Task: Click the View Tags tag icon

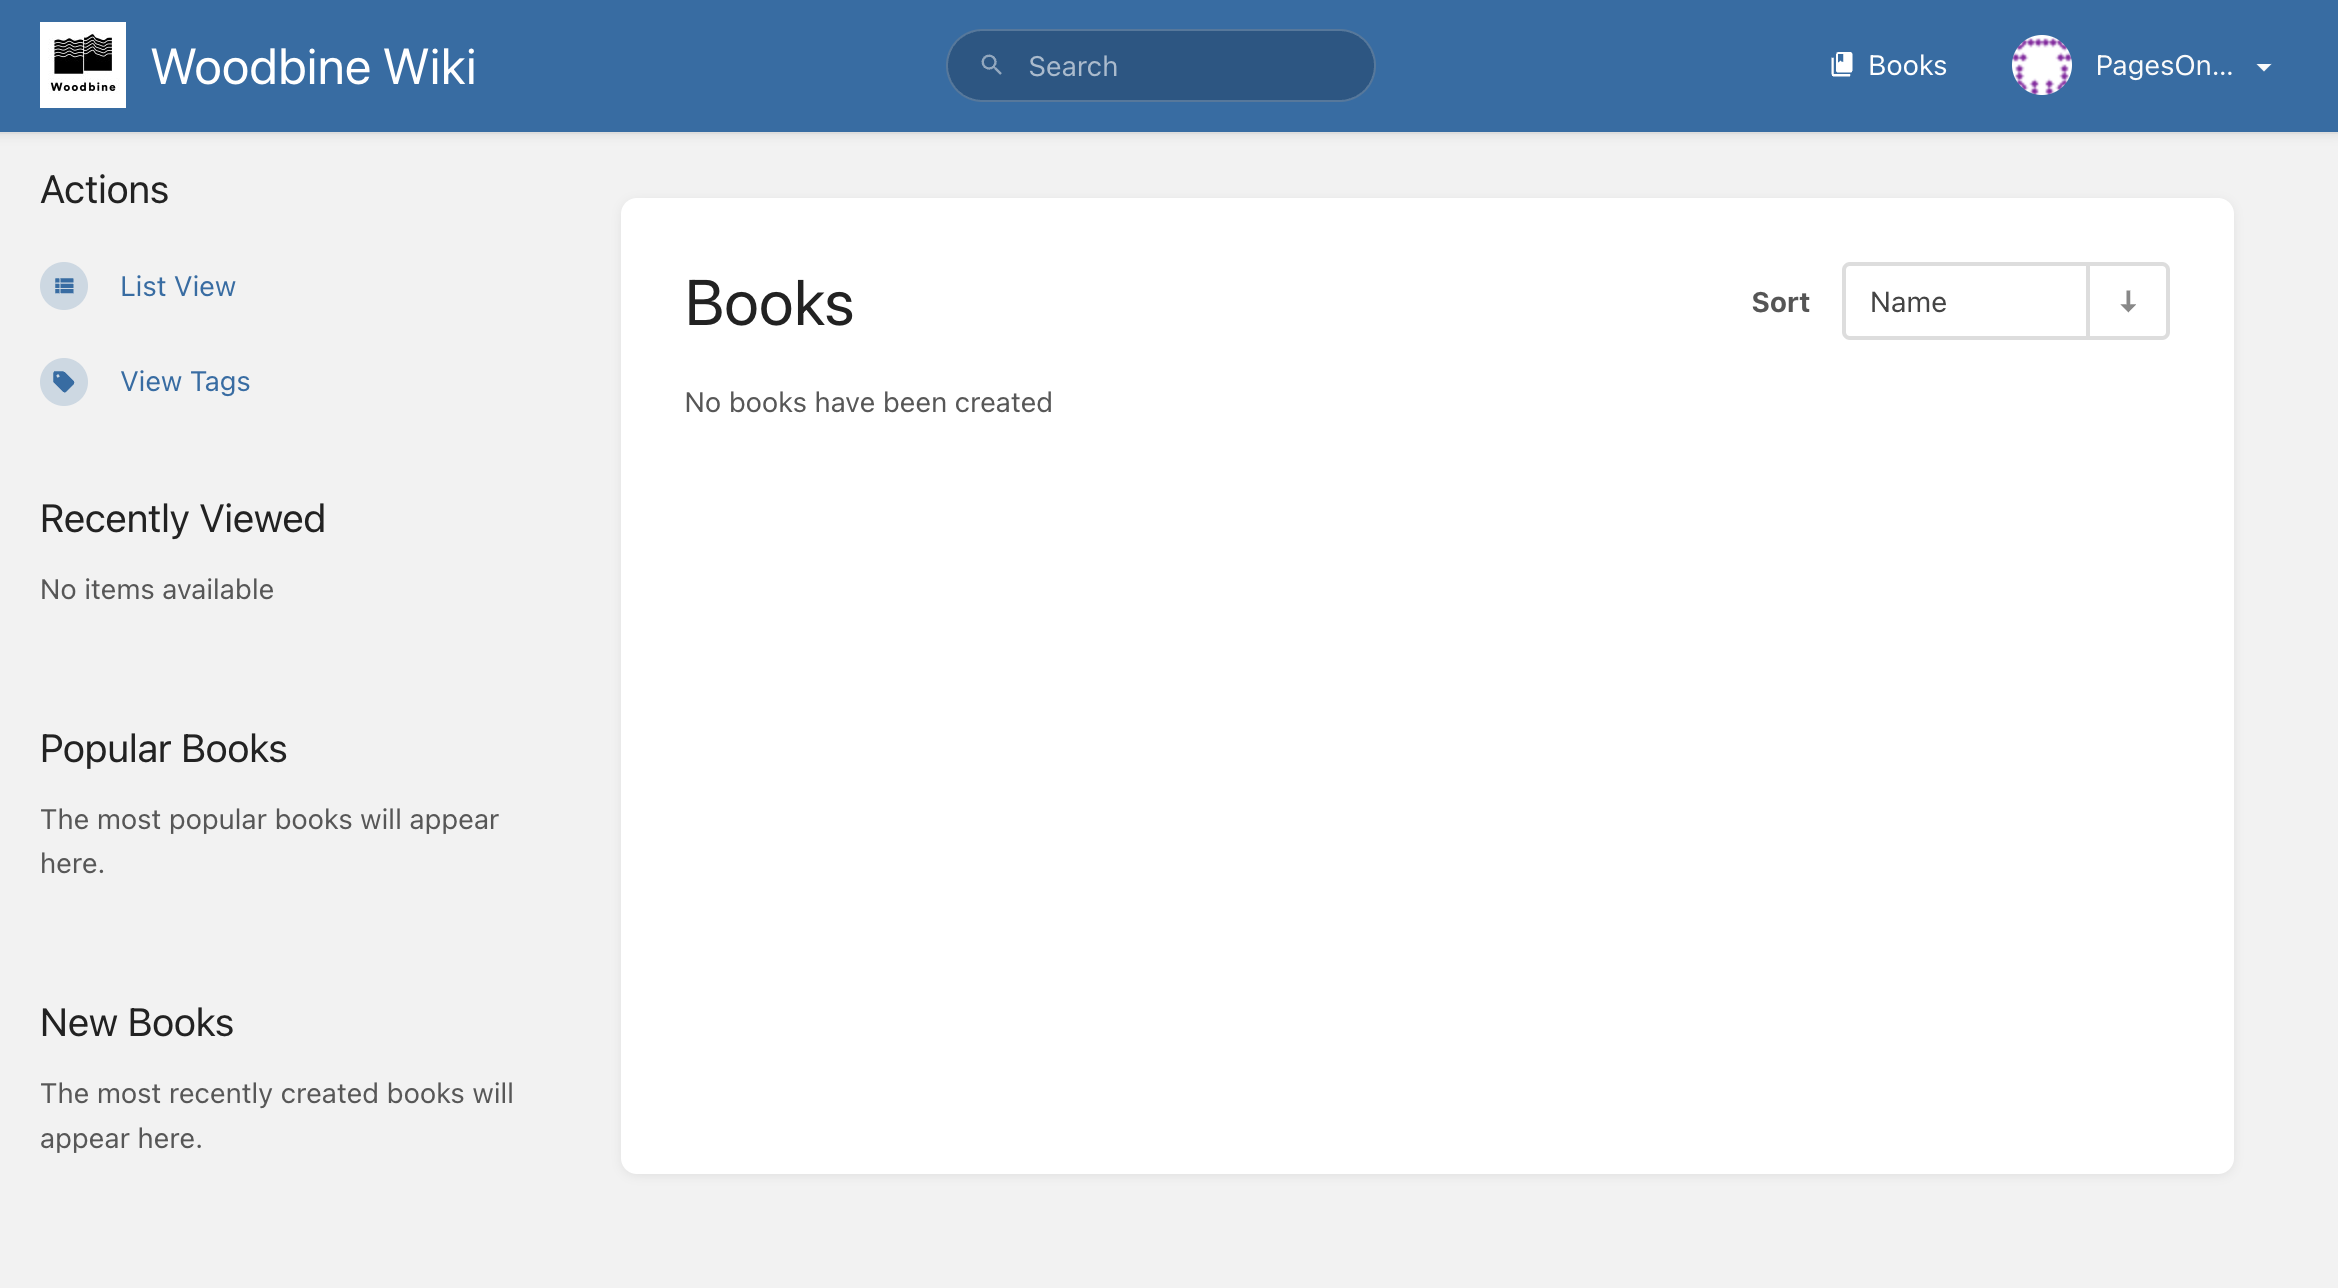Action: click(64, 381)
